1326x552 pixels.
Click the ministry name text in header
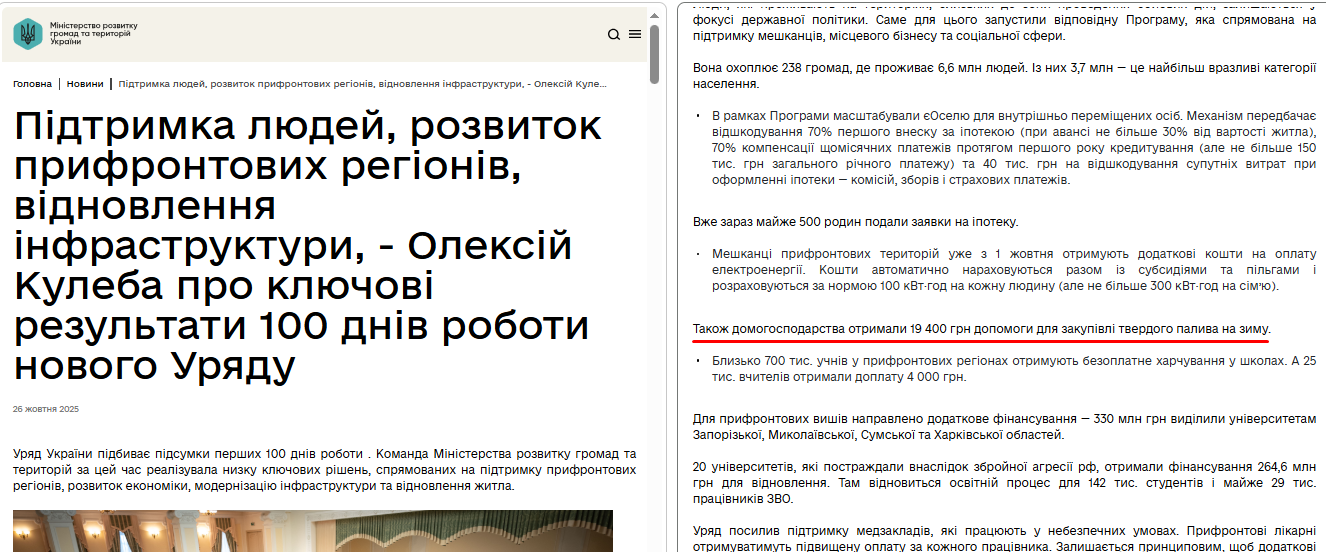[x=93, y=32]
